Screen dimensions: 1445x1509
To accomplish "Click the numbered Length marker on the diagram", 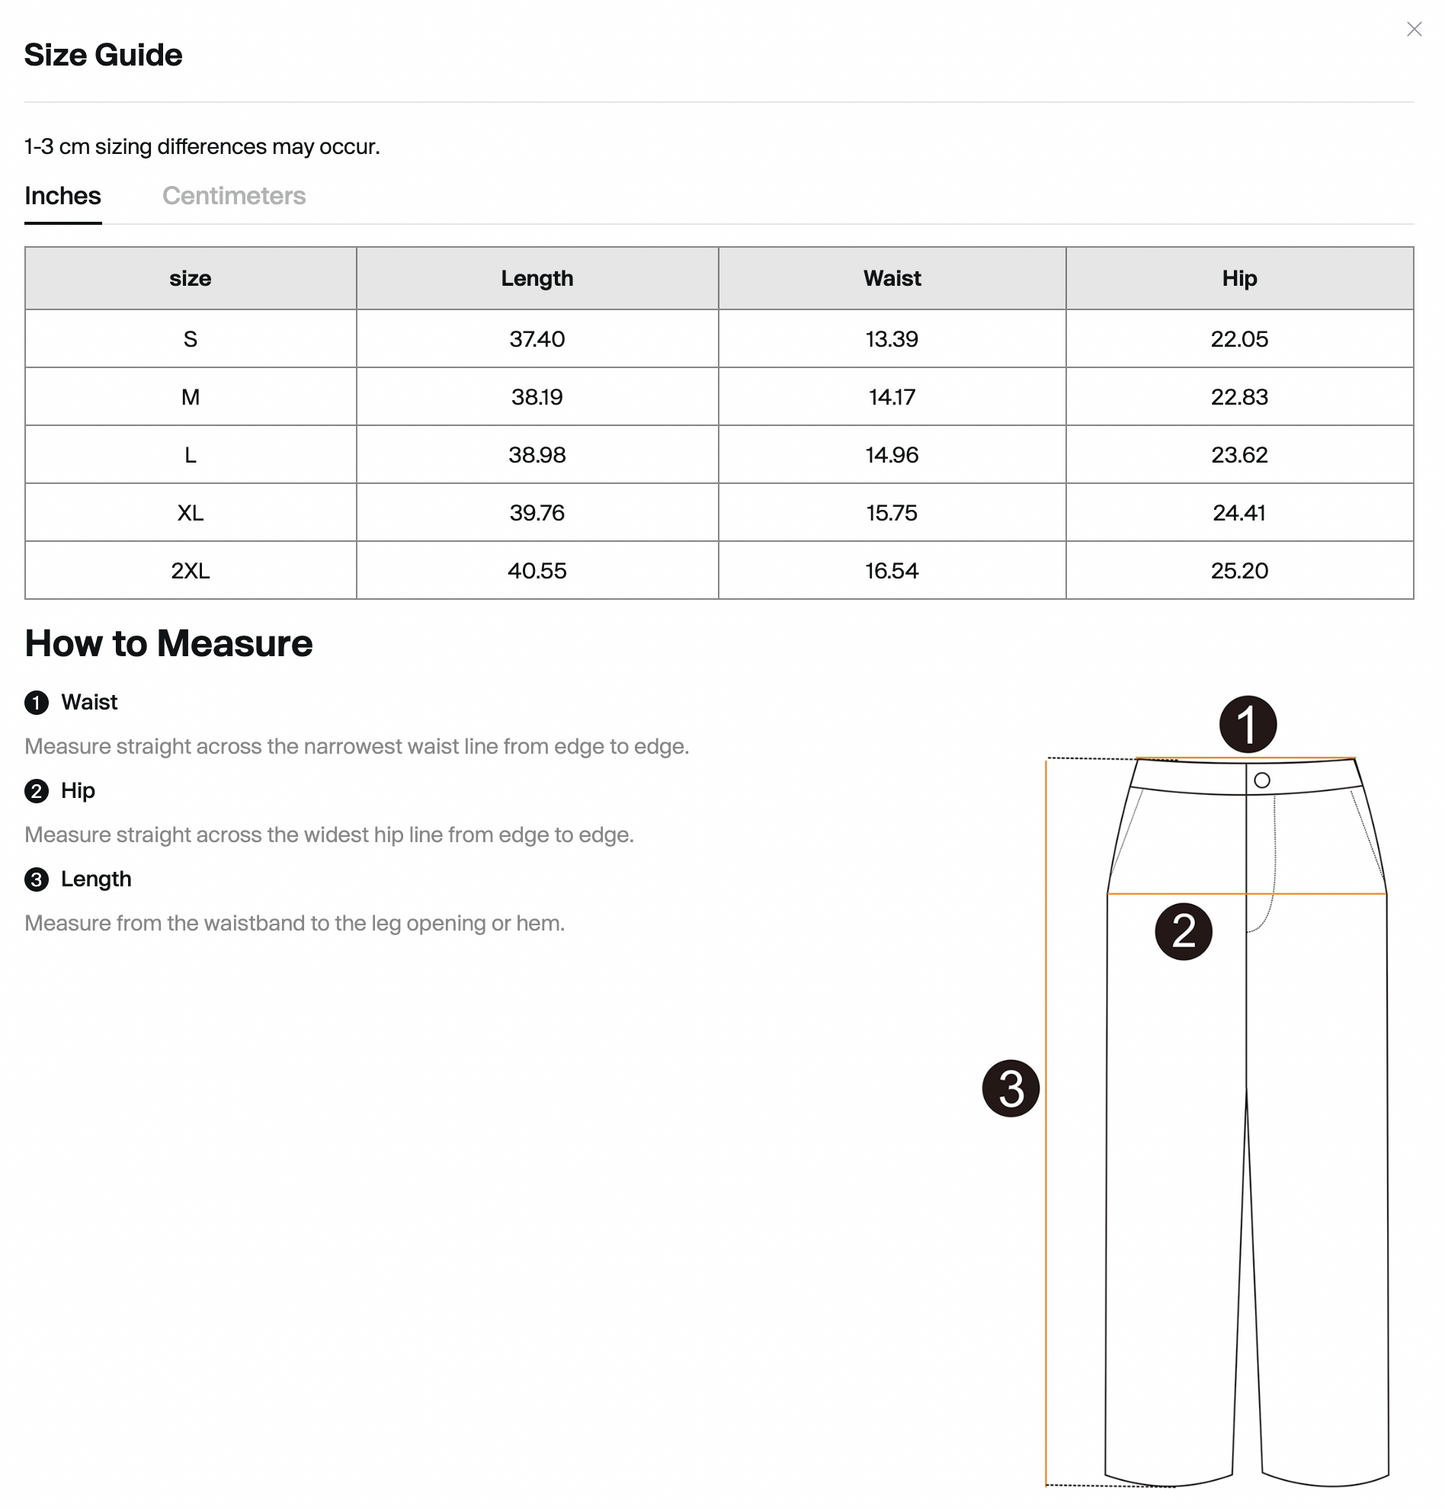I will [1013, 1090].
